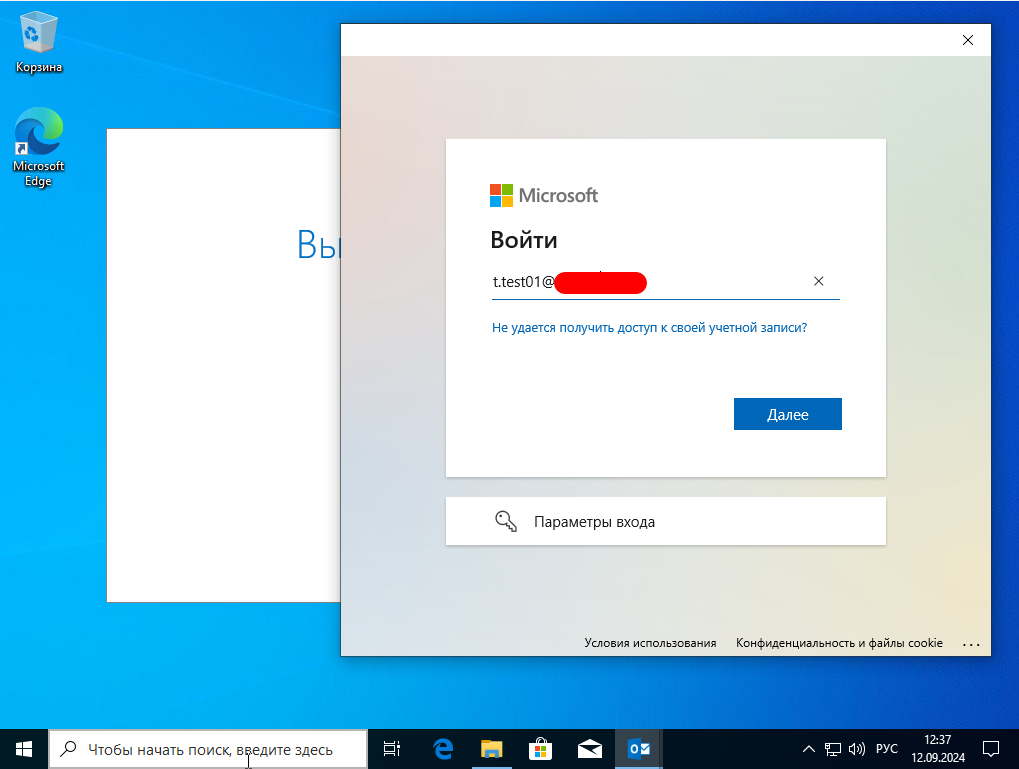Open Task View in the taskbar
Viewport: 1019px width, 769px height.
click(392, 749)
